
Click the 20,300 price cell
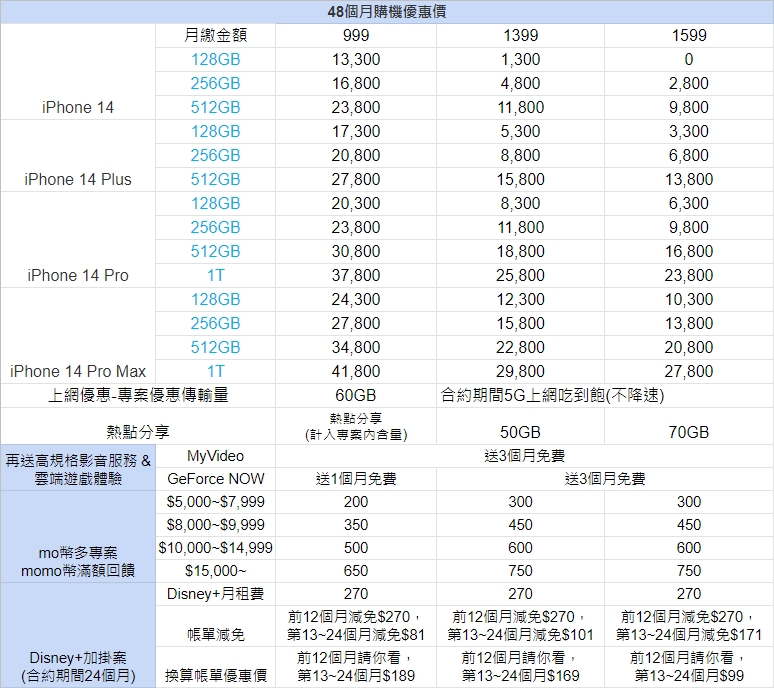click(x=356, y=203)
